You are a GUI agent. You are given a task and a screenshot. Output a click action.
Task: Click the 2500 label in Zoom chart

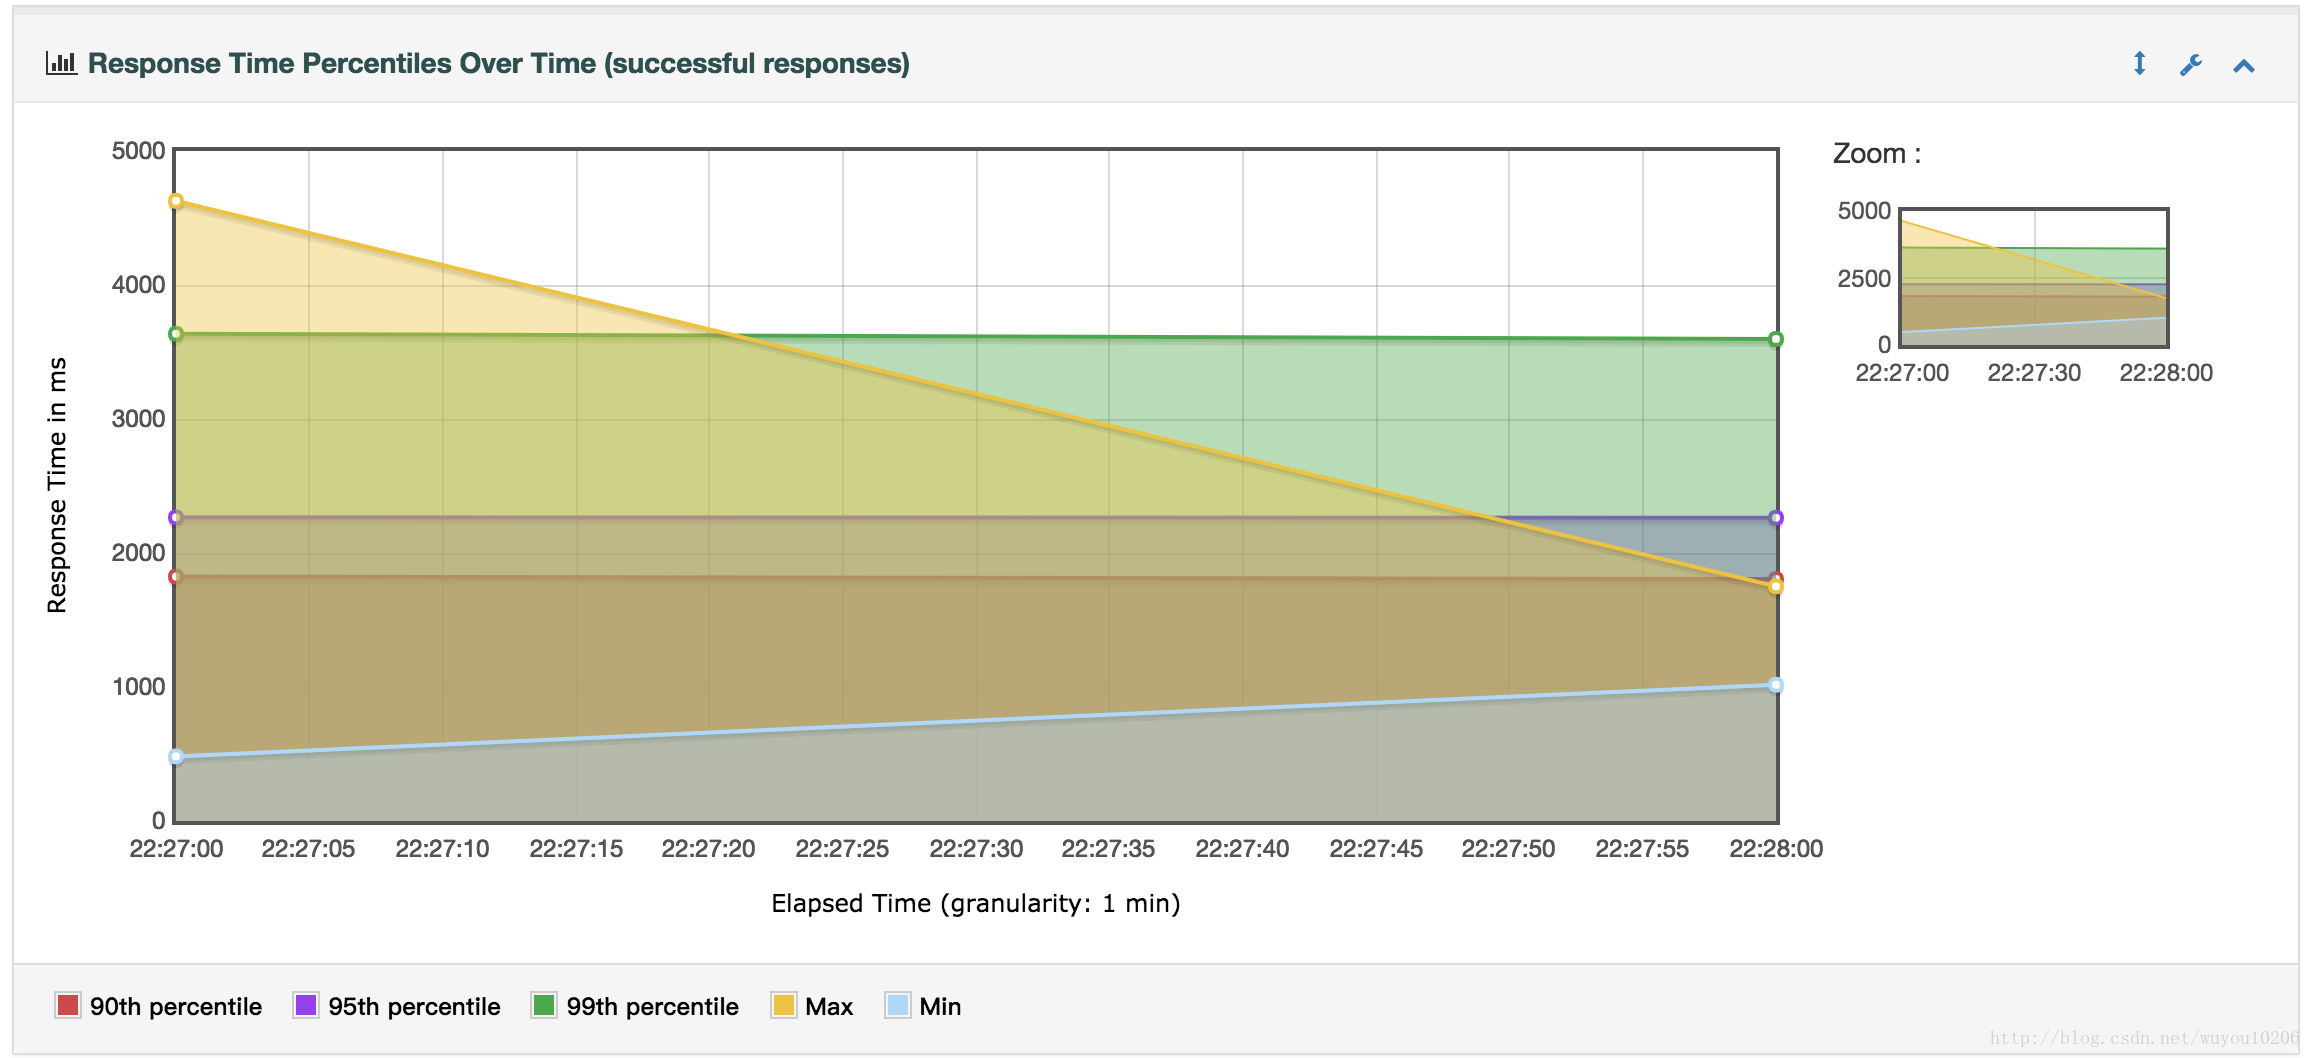[1864, 279]
